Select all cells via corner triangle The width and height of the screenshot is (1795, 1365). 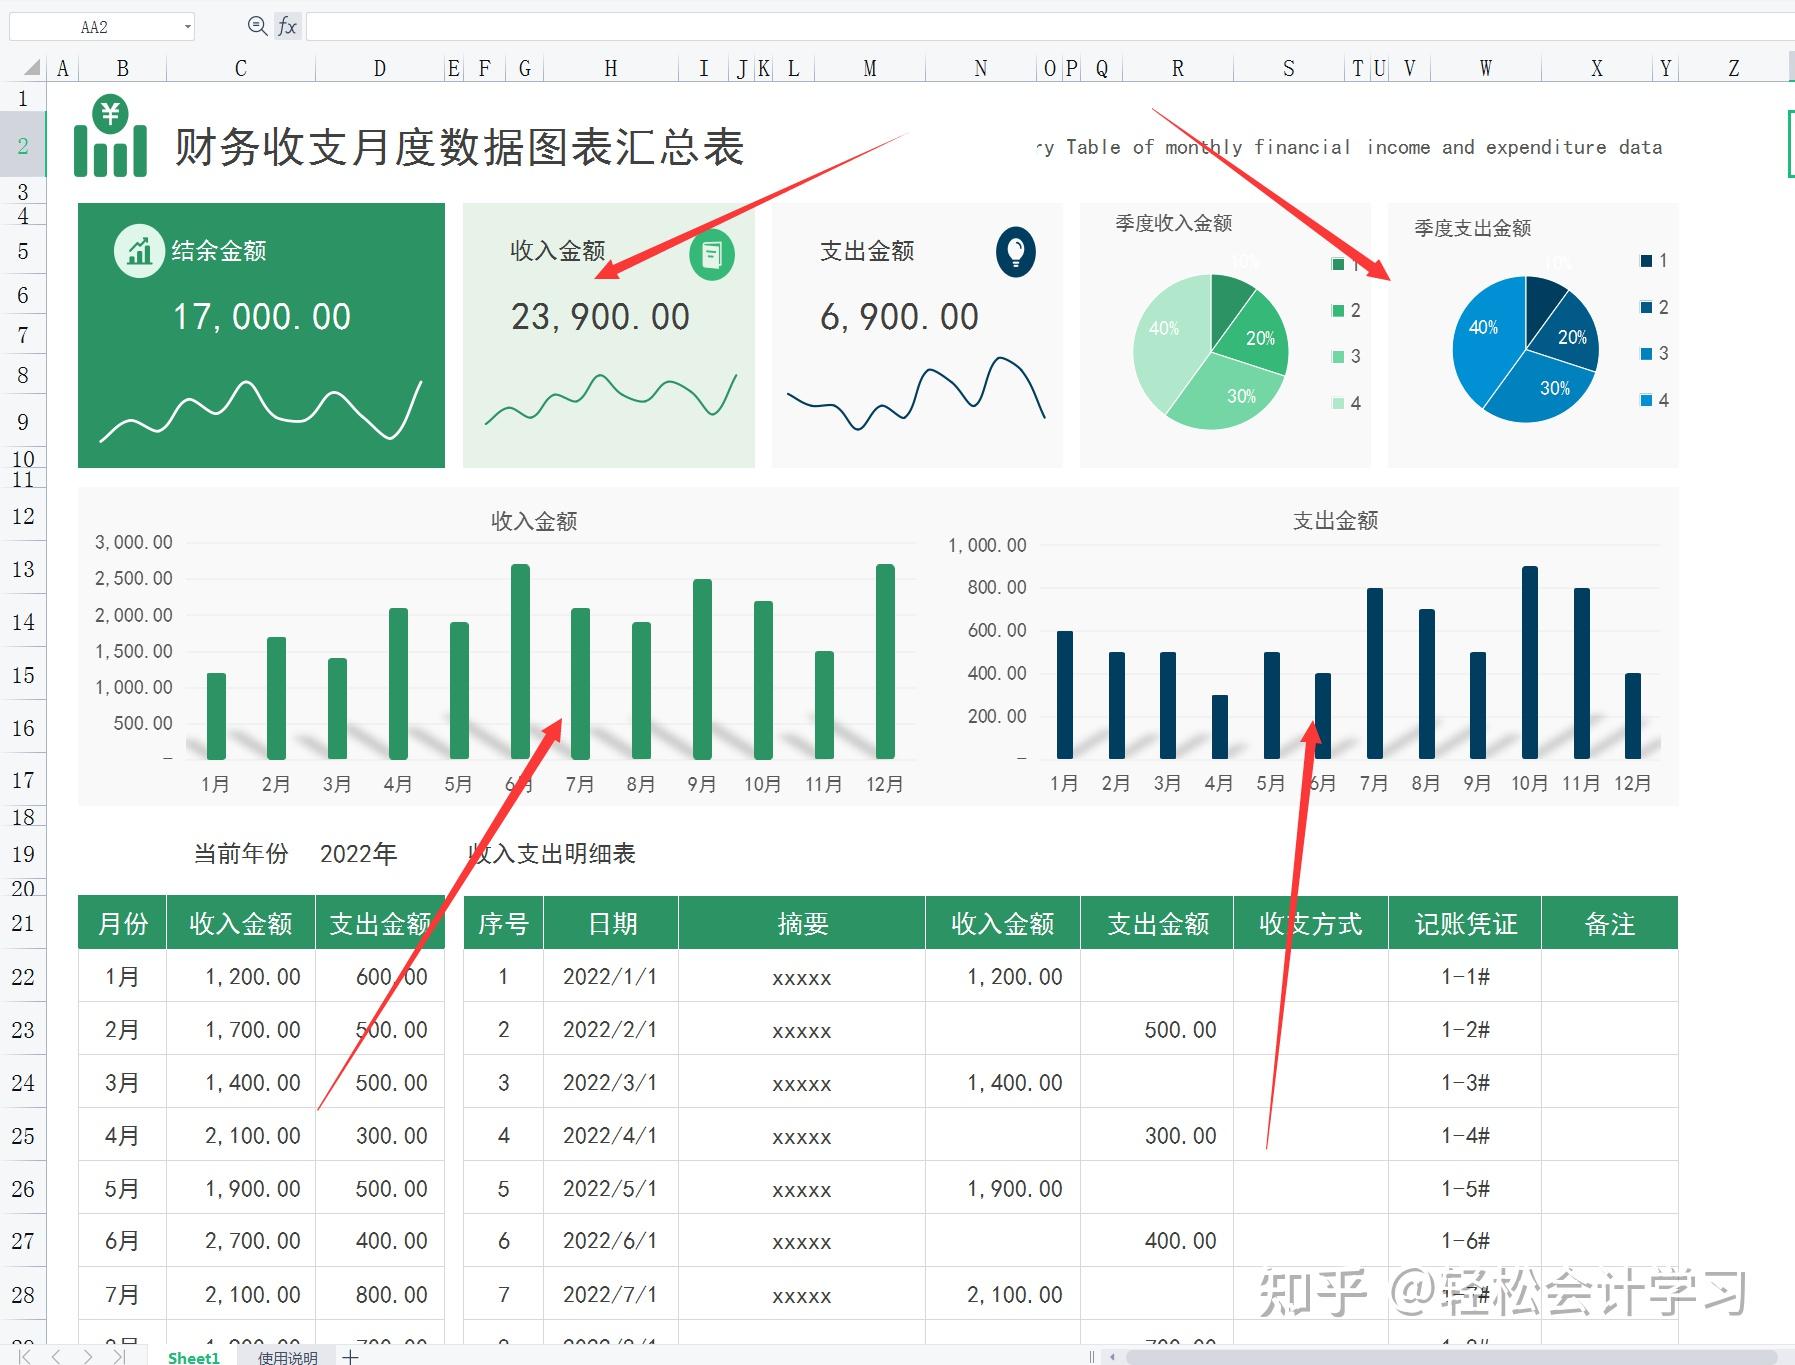[32, 68]
